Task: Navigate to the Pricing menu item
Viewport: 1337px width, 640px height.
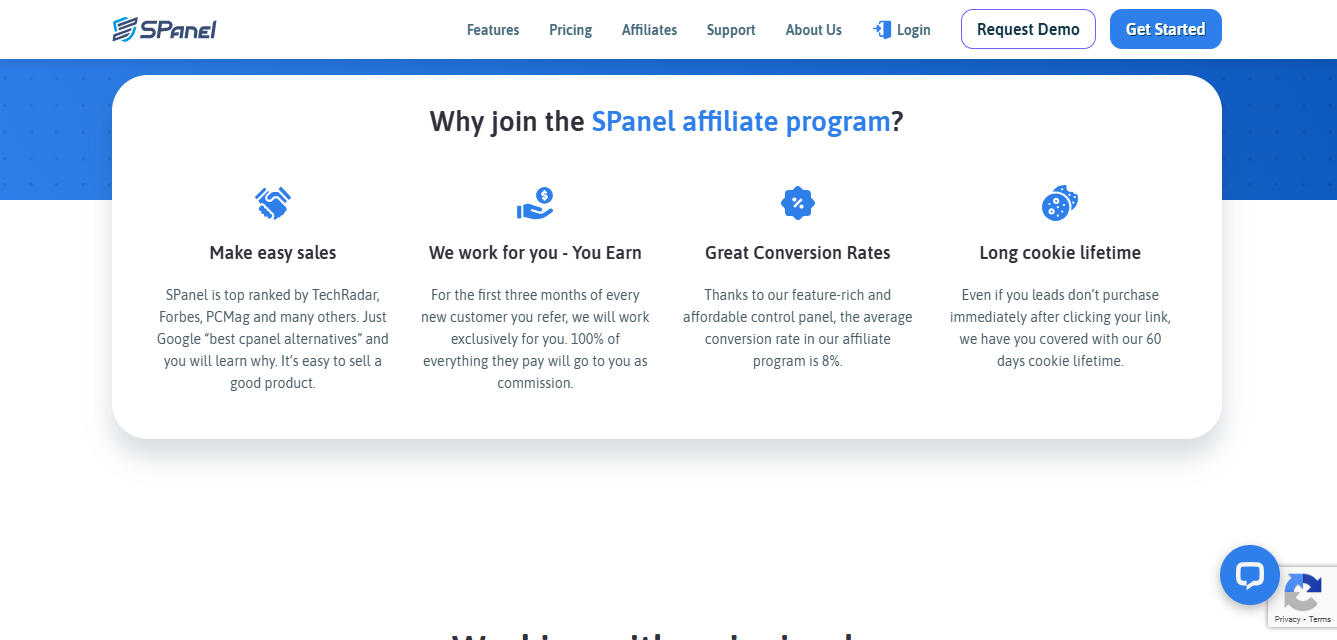Action: [570, 29]
